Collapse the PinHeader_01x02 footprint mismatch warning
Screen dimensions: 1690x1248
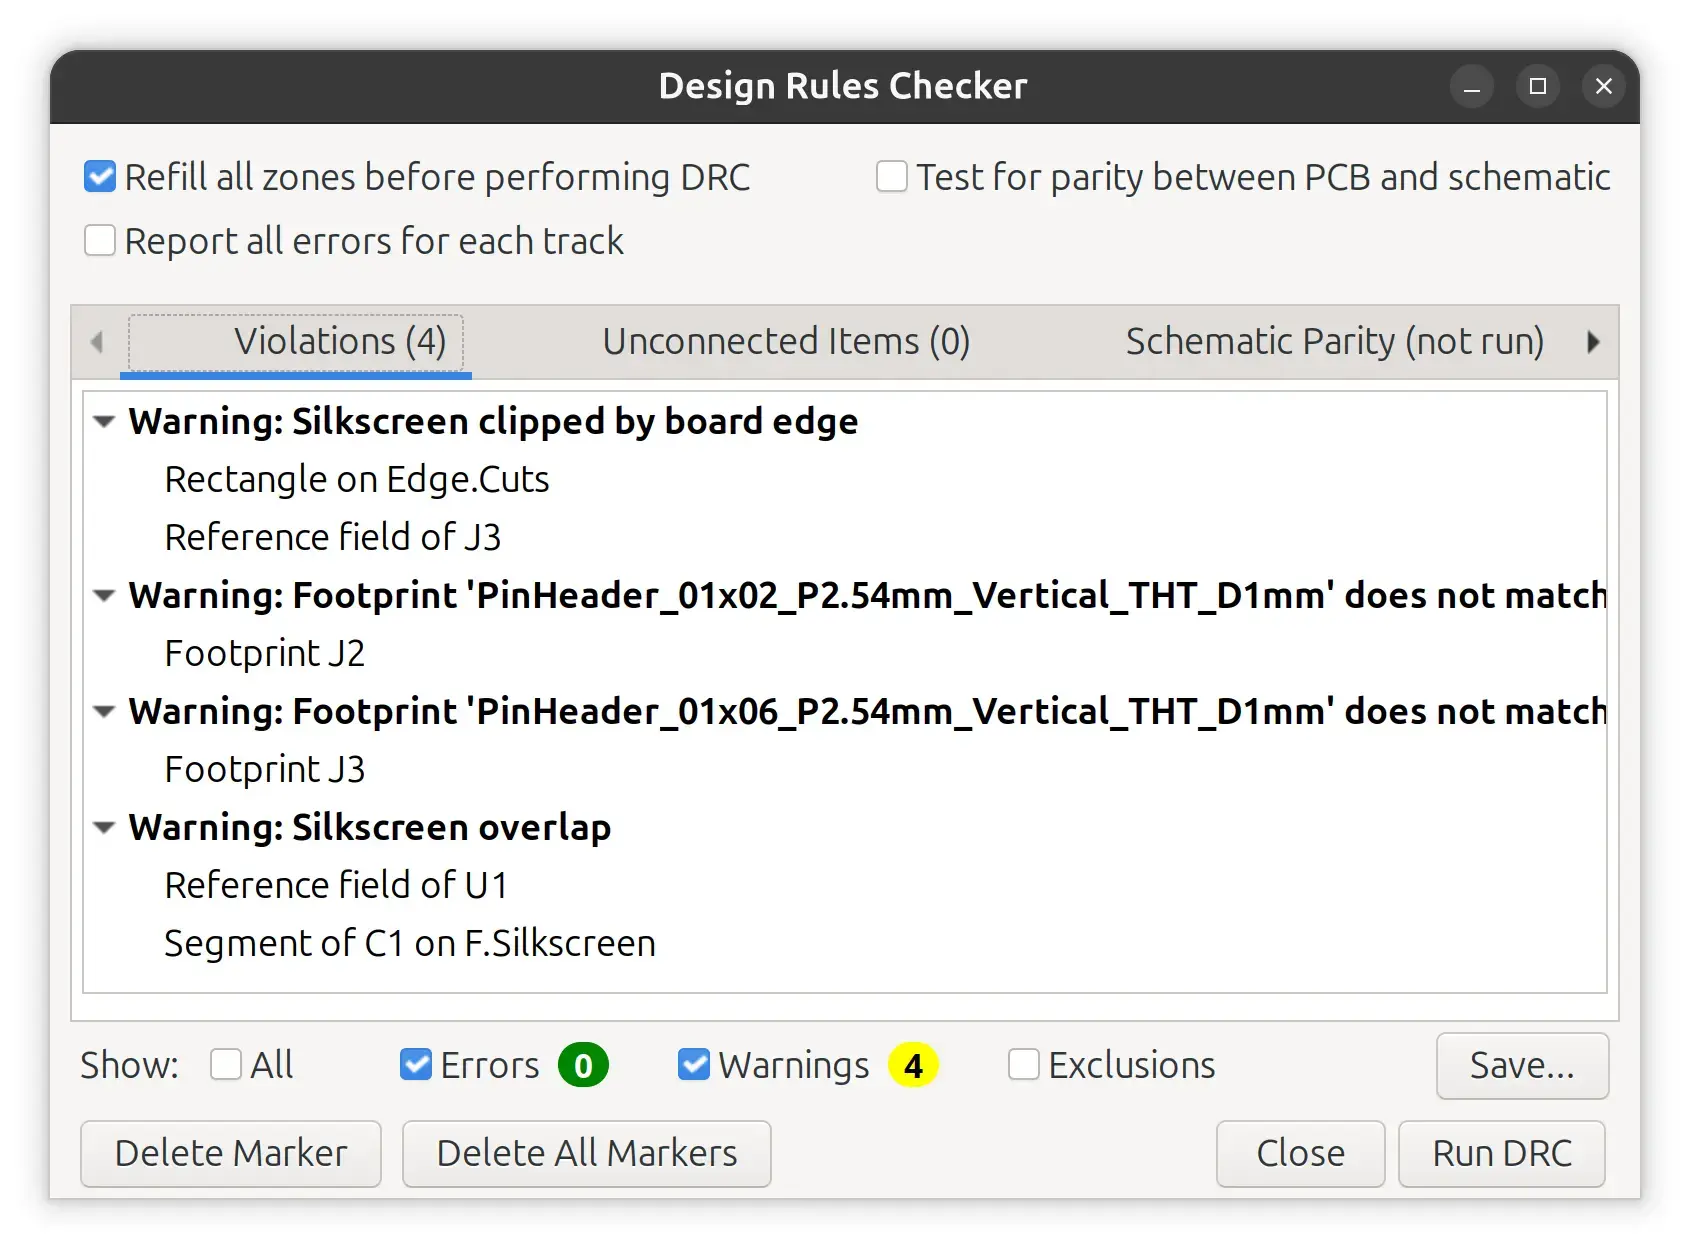pos(104,596)
